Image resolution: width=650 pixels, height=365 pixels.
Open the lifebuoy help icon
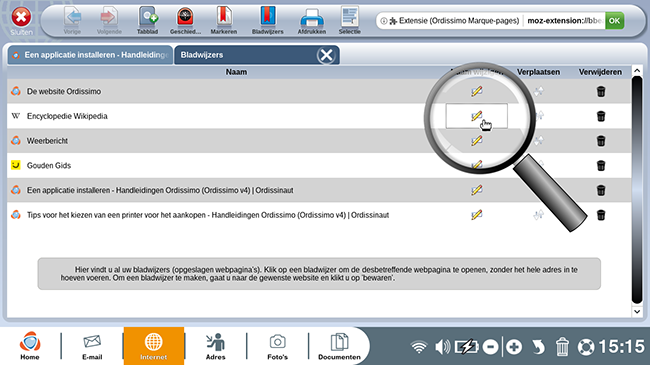click(x=586, y=347)
